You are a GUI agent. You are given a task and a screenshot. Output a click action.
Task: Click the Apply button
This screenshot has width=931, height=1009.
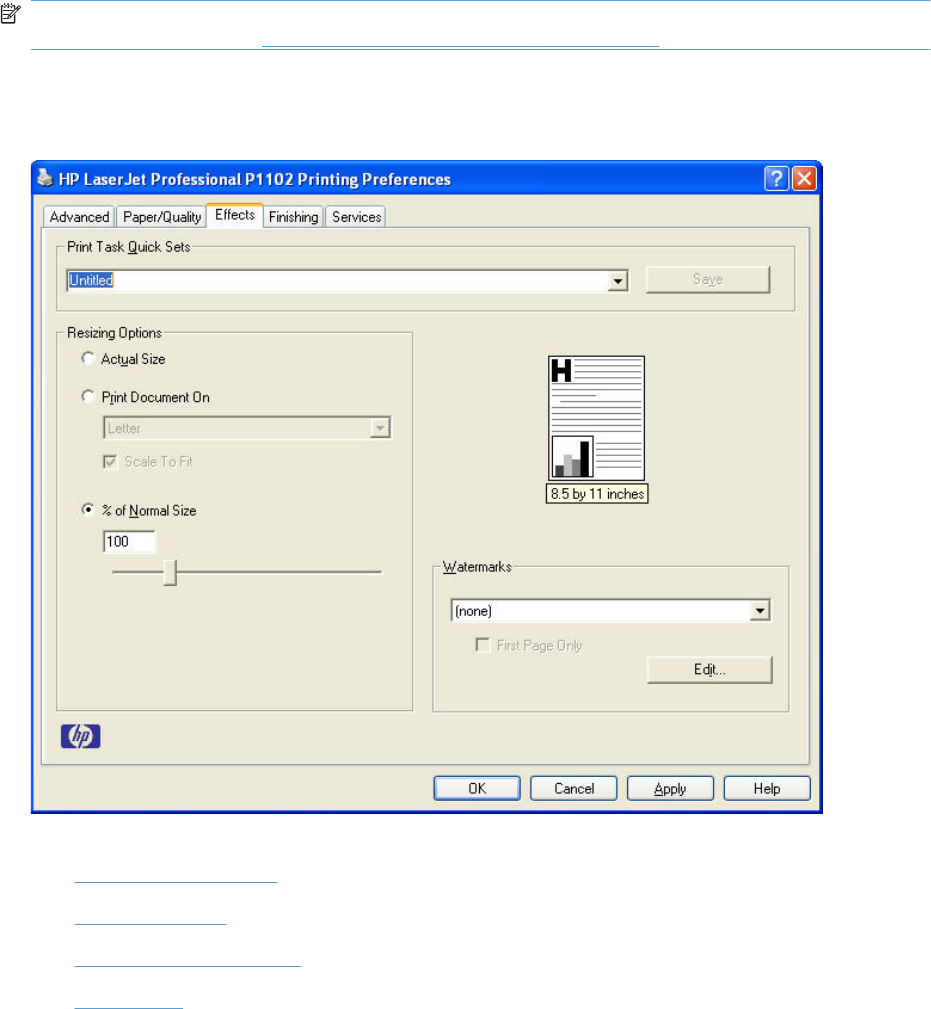click(670, 788)
